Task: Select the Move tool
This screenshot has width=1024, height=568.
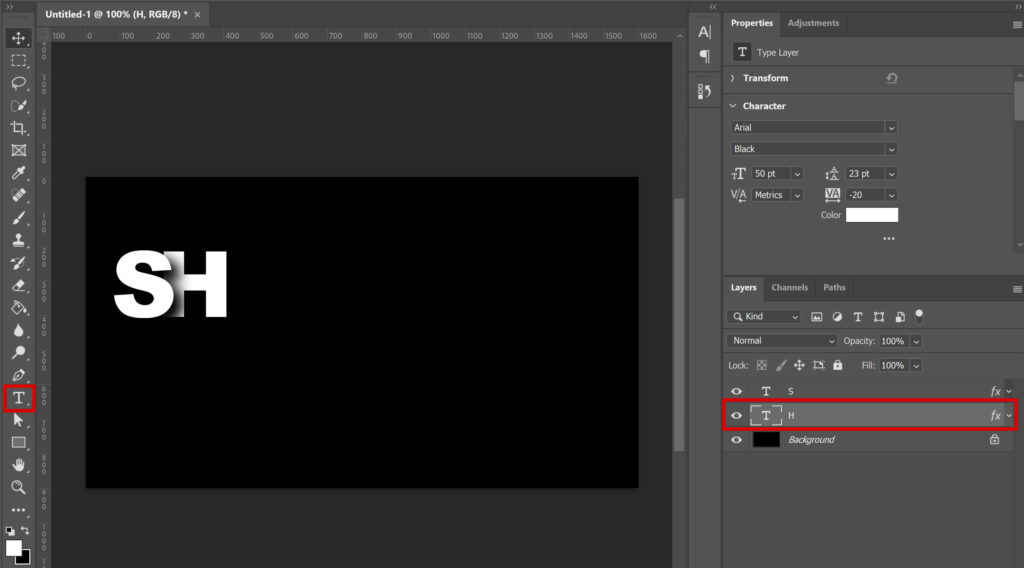Action: (18, 38)
